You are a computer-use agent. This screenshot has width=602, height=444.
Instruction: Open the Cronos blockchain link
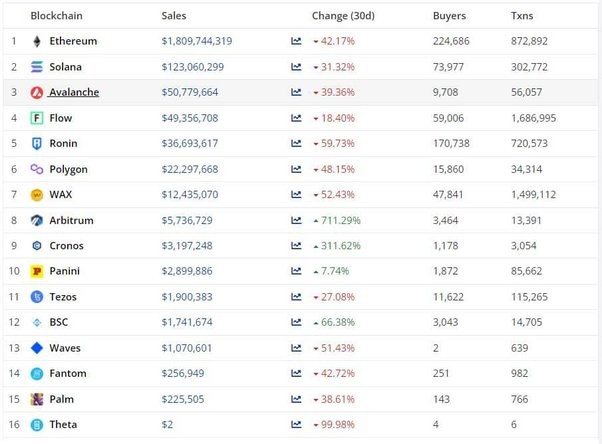click(66, 245)
